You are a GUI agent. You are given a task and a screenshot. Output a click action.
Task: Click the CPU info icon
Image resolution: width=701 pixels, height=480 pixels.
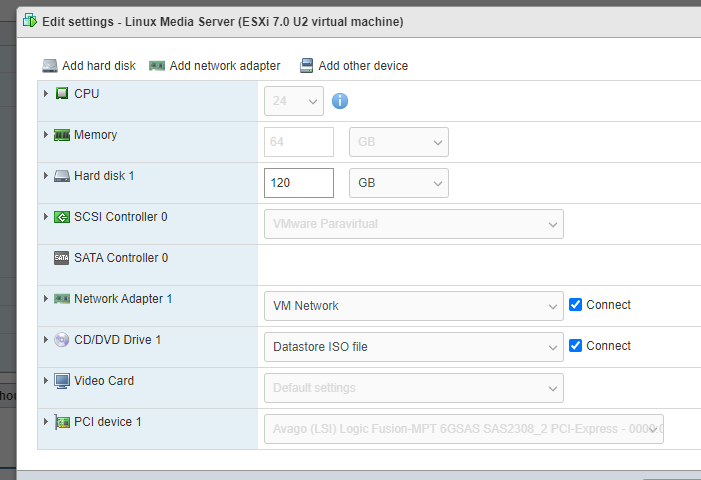pyautogui.click(x=340, y=101)
